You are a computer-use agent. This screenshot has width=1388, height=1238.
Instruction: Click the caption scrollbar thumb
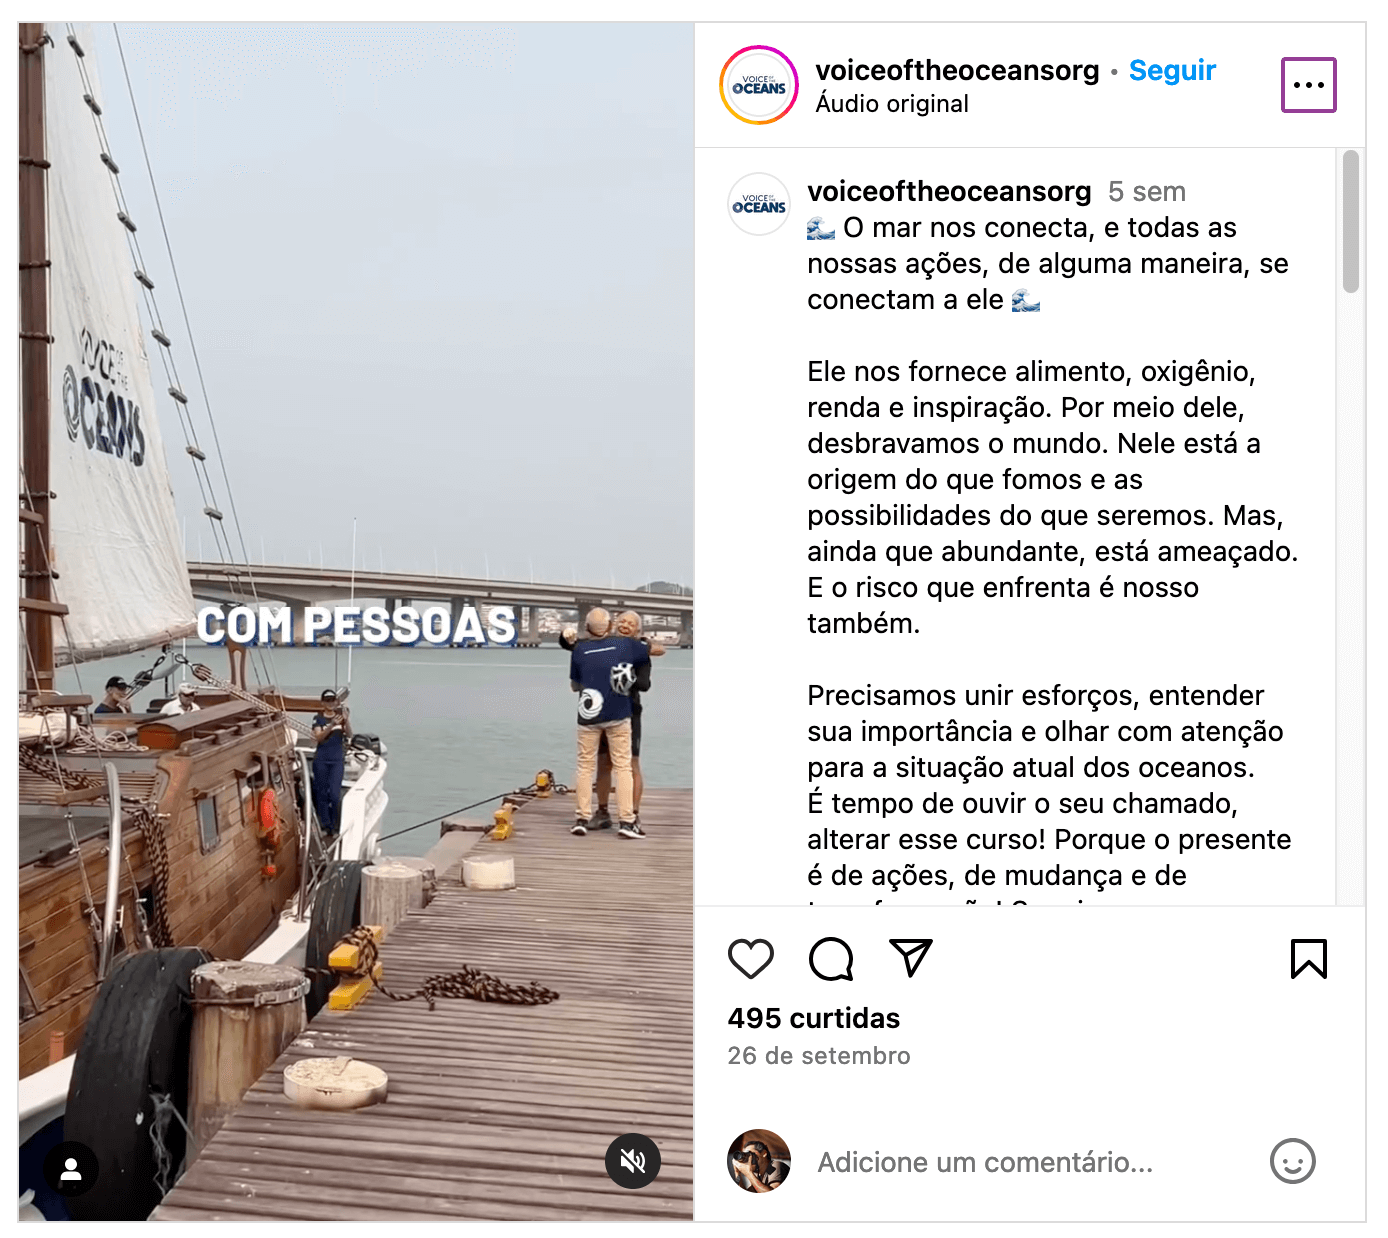click(1350, 221)
